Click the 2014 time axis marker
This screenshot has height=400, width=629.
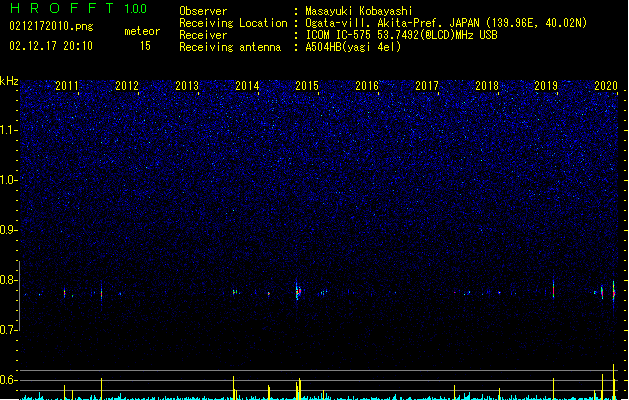(247, 86)
